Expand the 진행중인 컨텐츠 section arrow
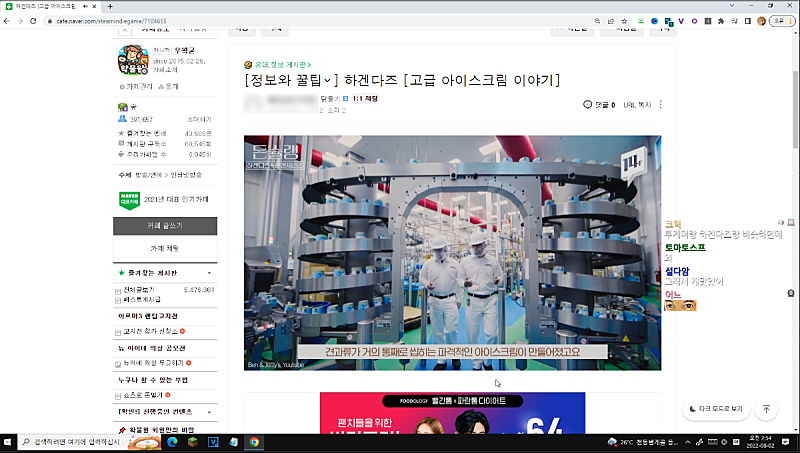 [x=209, y=412]
